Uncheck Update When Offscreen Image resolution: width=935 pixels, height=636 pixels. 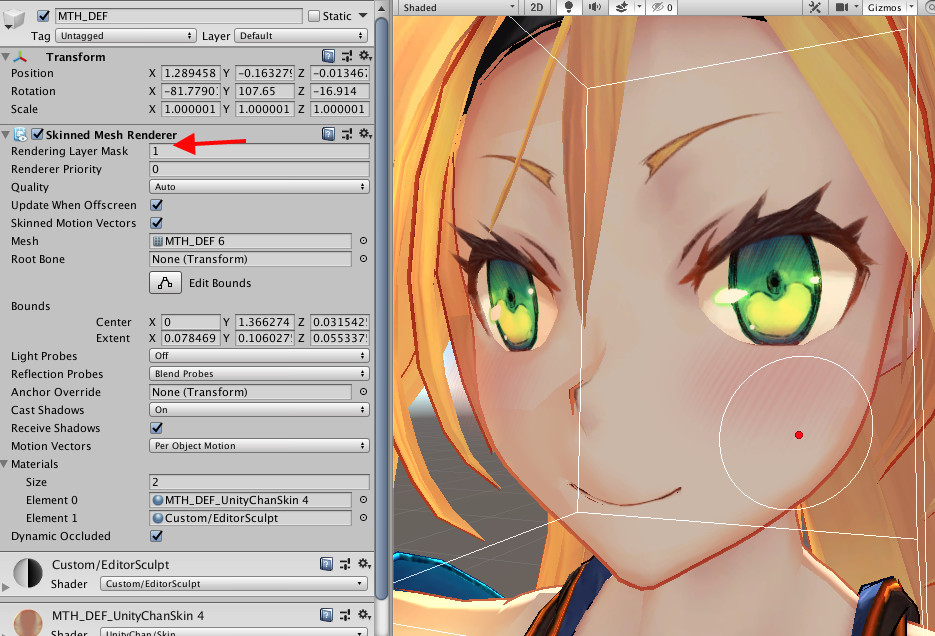156,205
